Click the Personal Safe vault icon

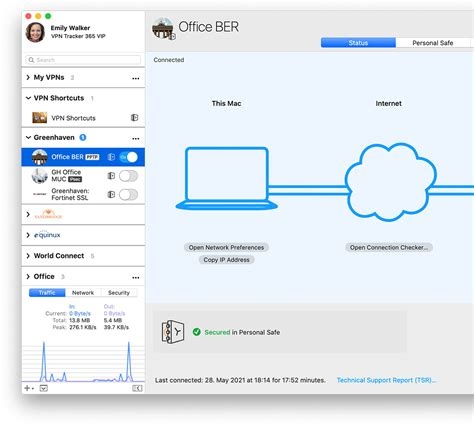[173, 332]
